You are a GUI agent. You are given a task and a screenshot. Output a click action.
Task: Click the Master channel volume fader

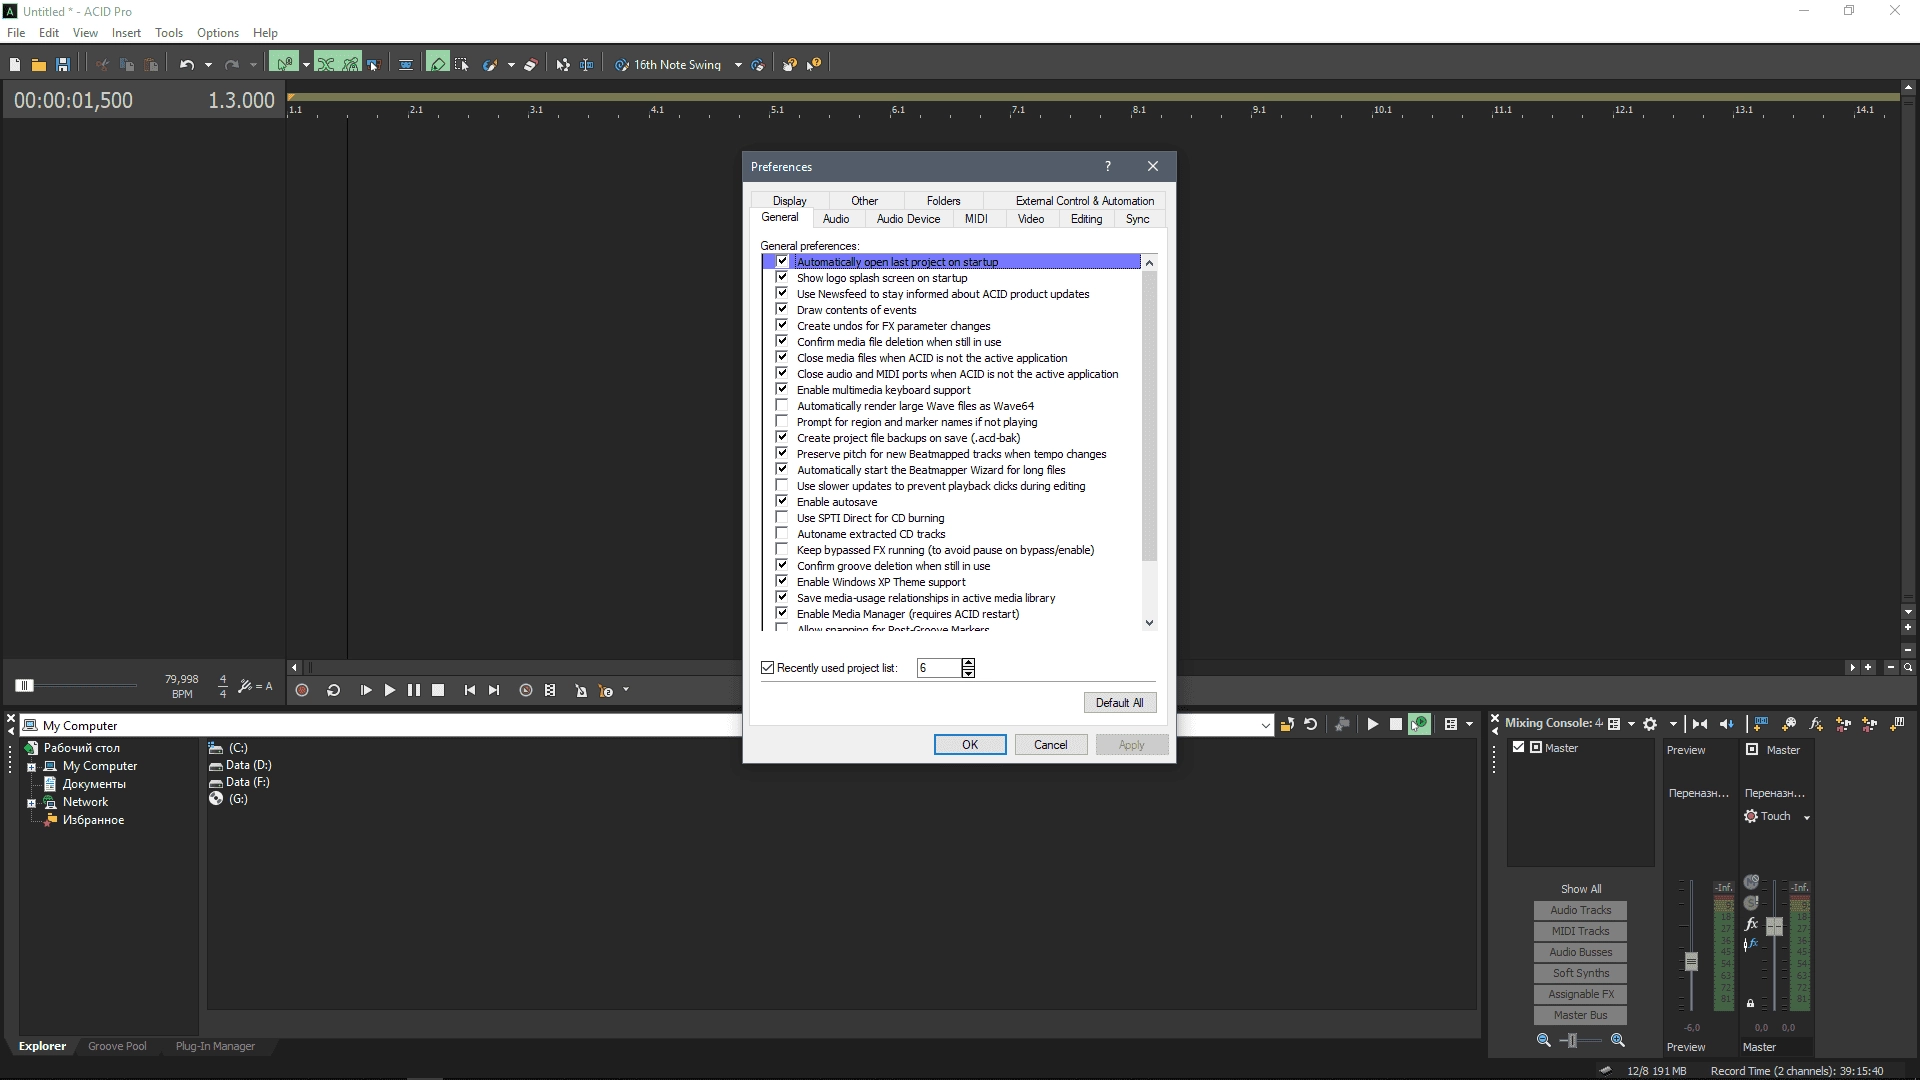(1774, 927)
